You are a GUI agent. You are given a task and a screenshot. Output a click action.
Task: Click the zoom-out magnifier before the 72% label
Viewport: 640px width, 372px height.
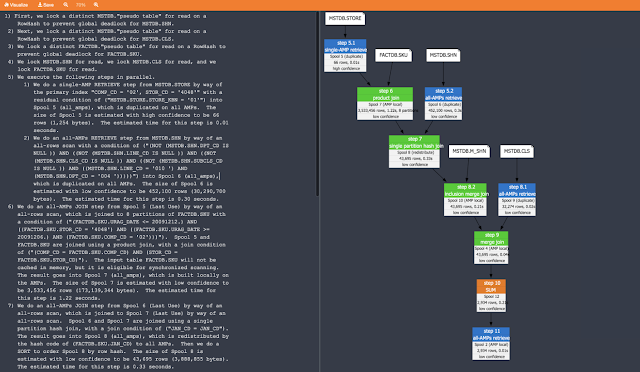coord(66,5)
